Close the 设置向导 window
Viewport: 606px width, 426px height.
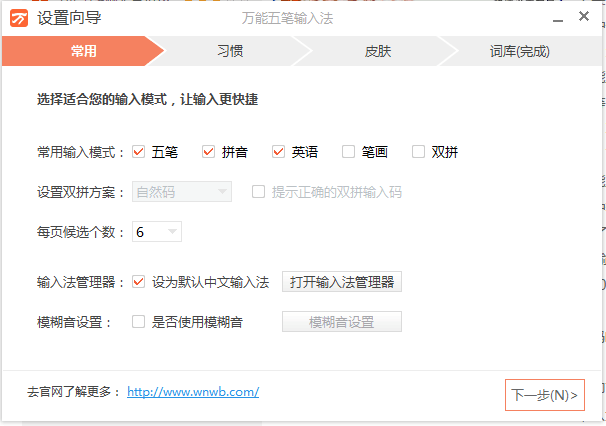point(584,16)
